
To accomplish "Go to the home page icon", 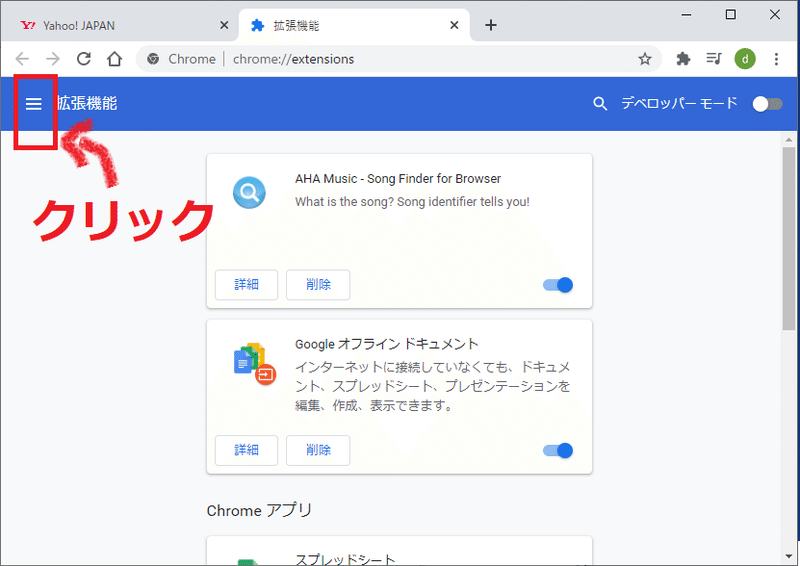I will click(114, 59).
